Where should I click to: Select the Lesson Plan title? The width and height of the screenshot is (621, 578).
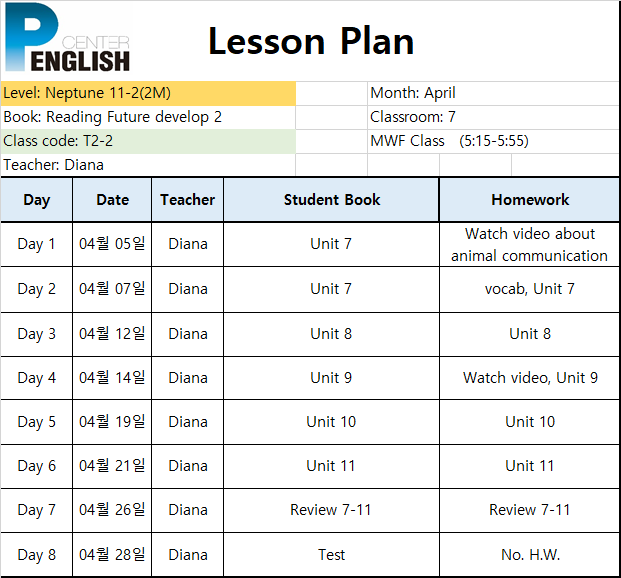tap(311, 41)
